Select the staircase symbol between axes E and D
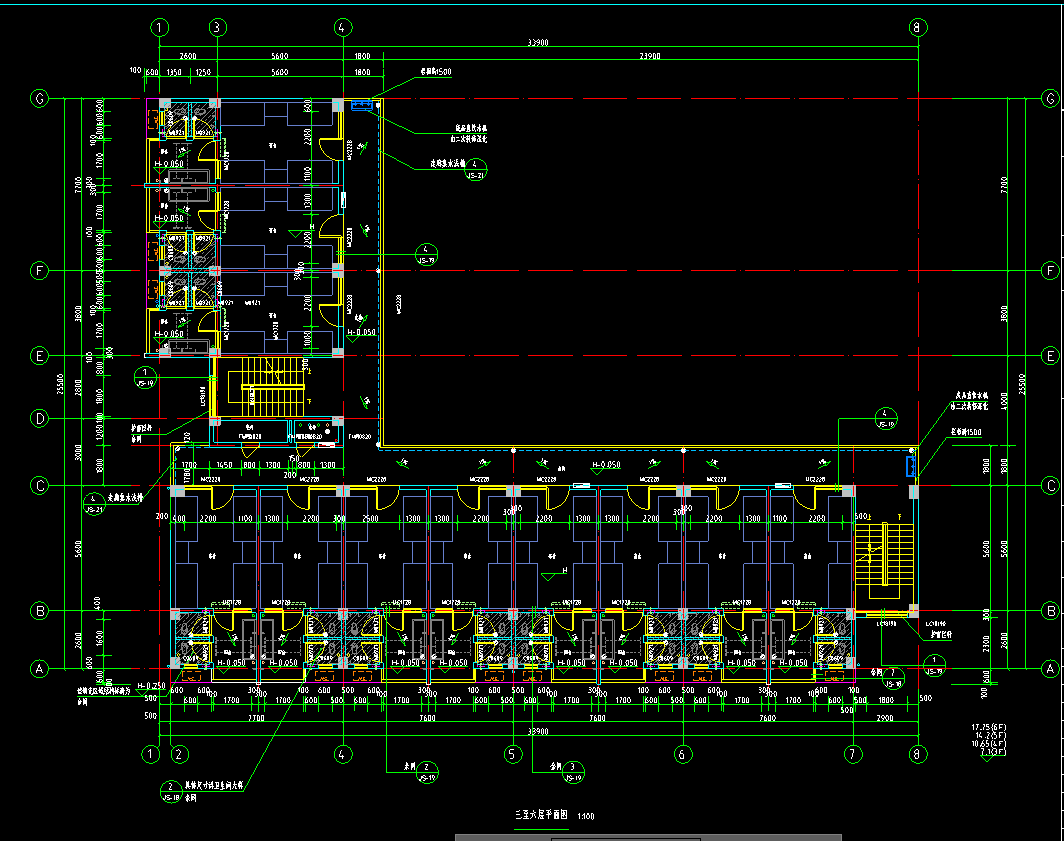 (270, 384)
